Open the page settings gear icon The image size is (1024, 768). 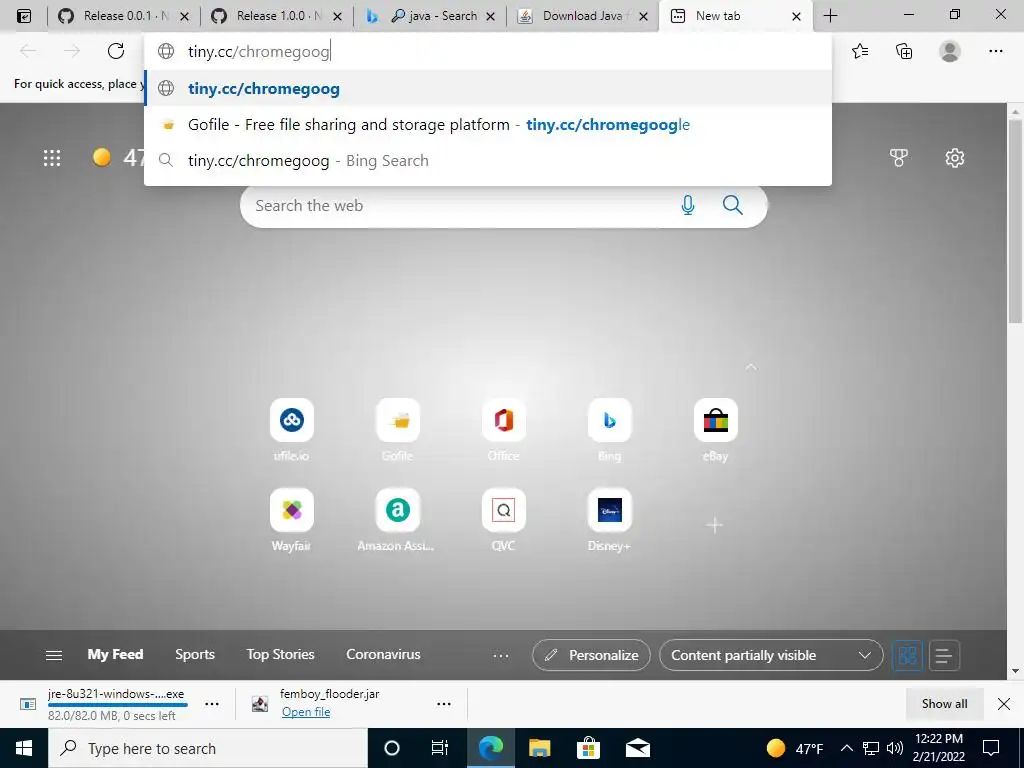click(955, 157)
